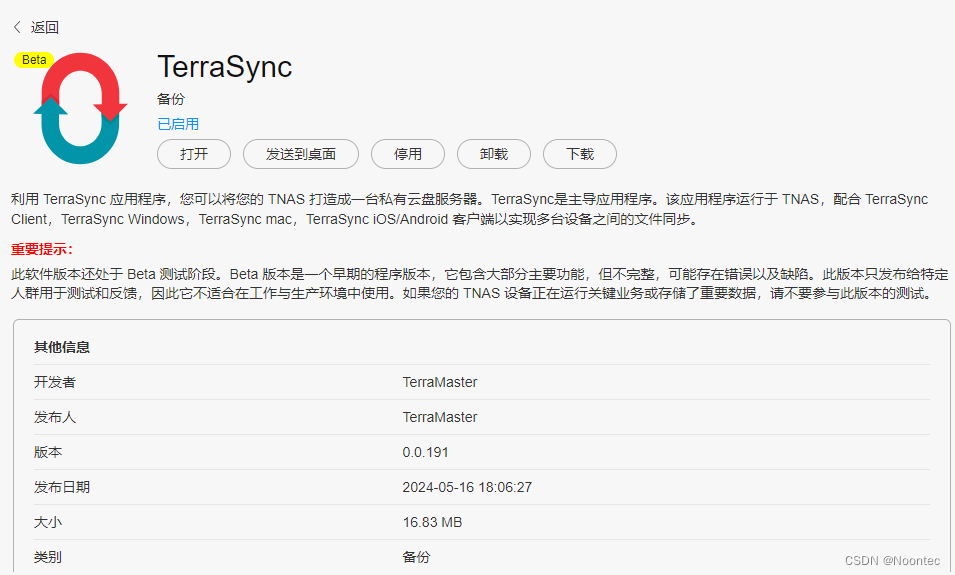This screenshot has height=575, width=955.
Task: Uninstall the app using 卸载 button
Action: (x=493, y=154)
